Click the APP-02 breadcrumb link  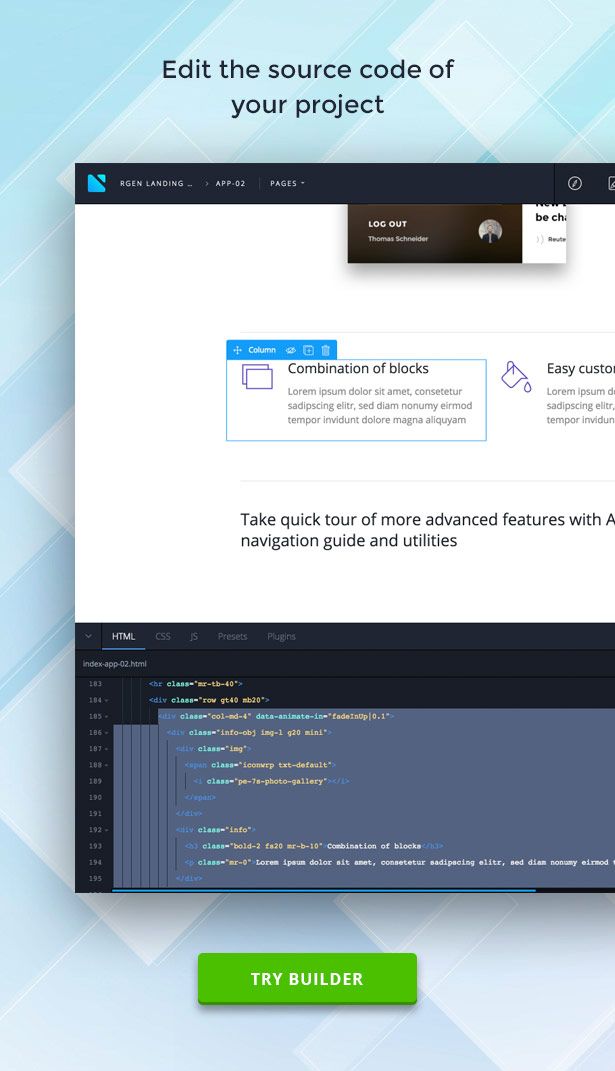[x=230, y=184]
